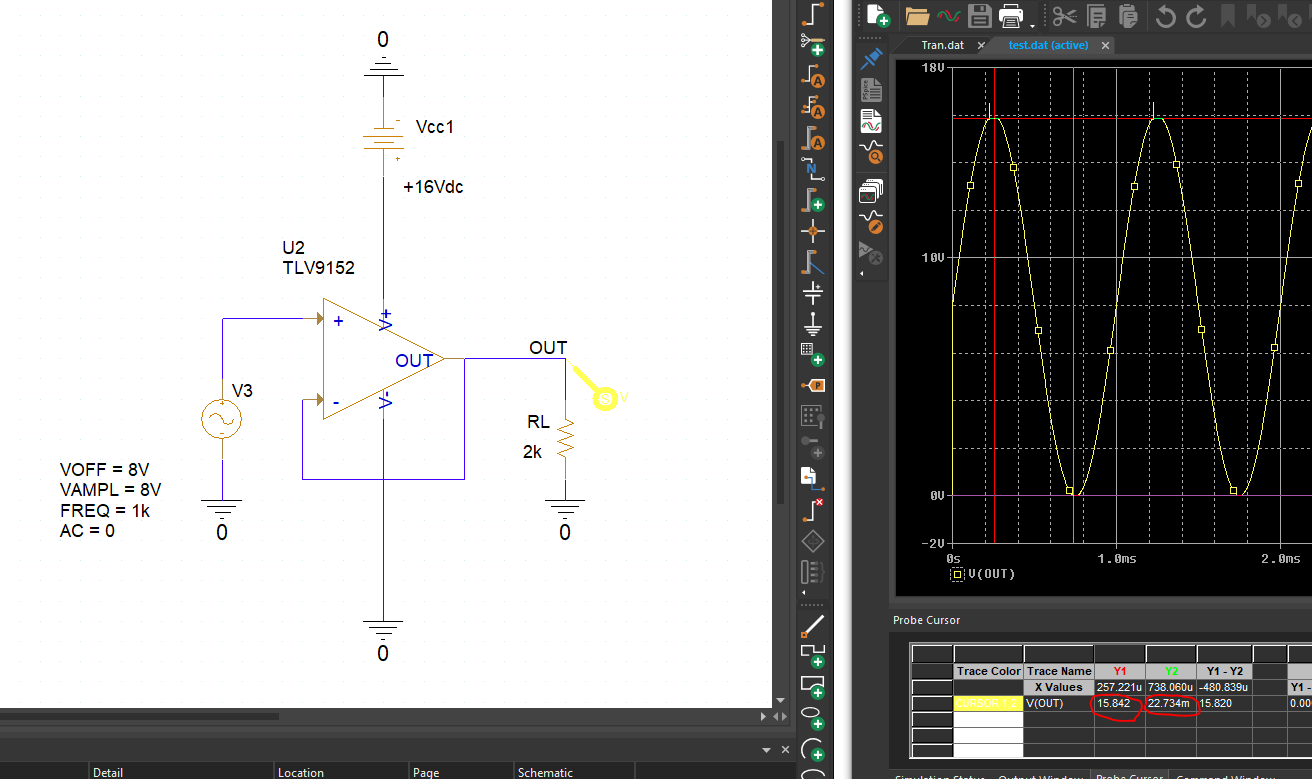Save using the floppy disk icon
Viewport: 1312px width, 779px height.
(979, 15)
